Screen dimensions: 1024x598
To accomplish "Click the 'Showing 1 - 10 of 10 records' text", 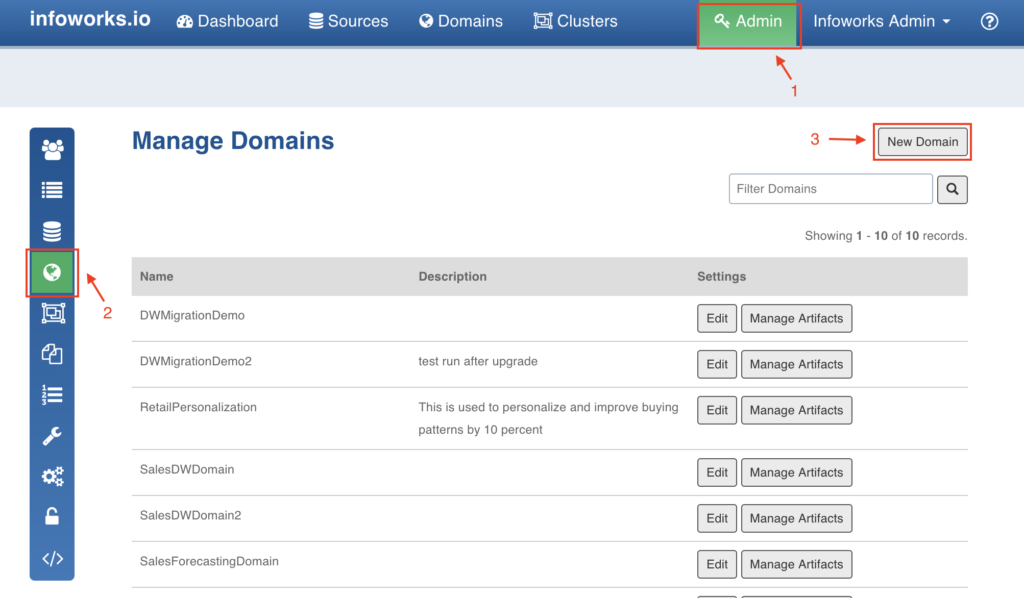I will tap(886, 236).
